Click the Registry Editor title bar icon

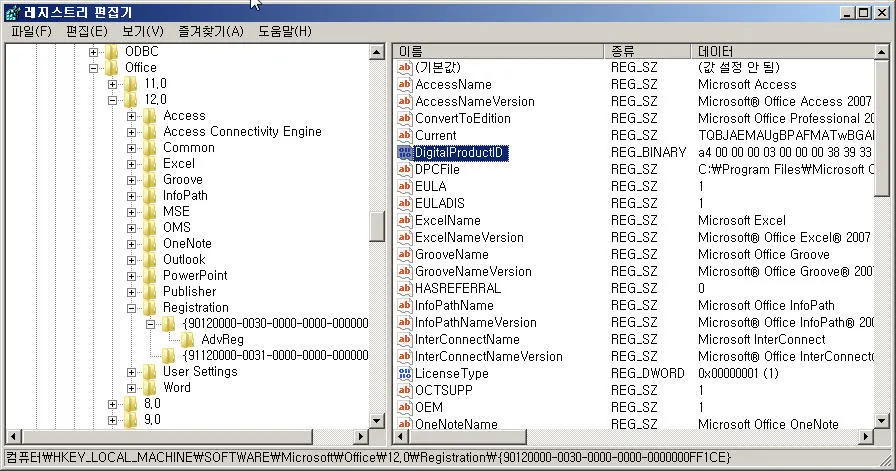[x=11, y=12]
